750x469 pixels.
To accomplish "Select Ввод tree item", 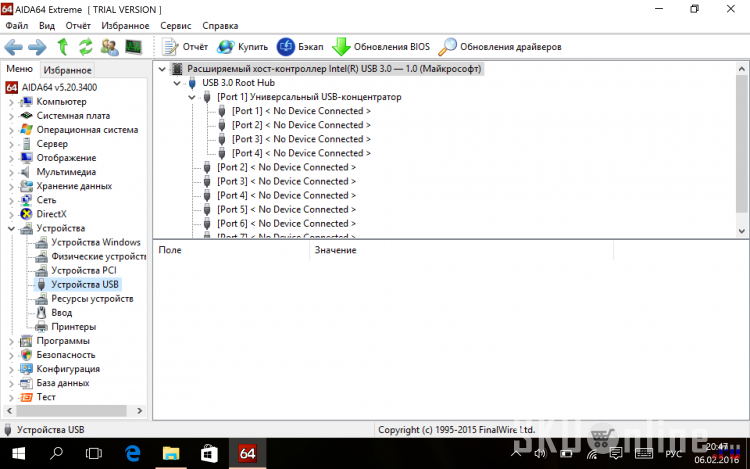I will [x=62, y=313].
